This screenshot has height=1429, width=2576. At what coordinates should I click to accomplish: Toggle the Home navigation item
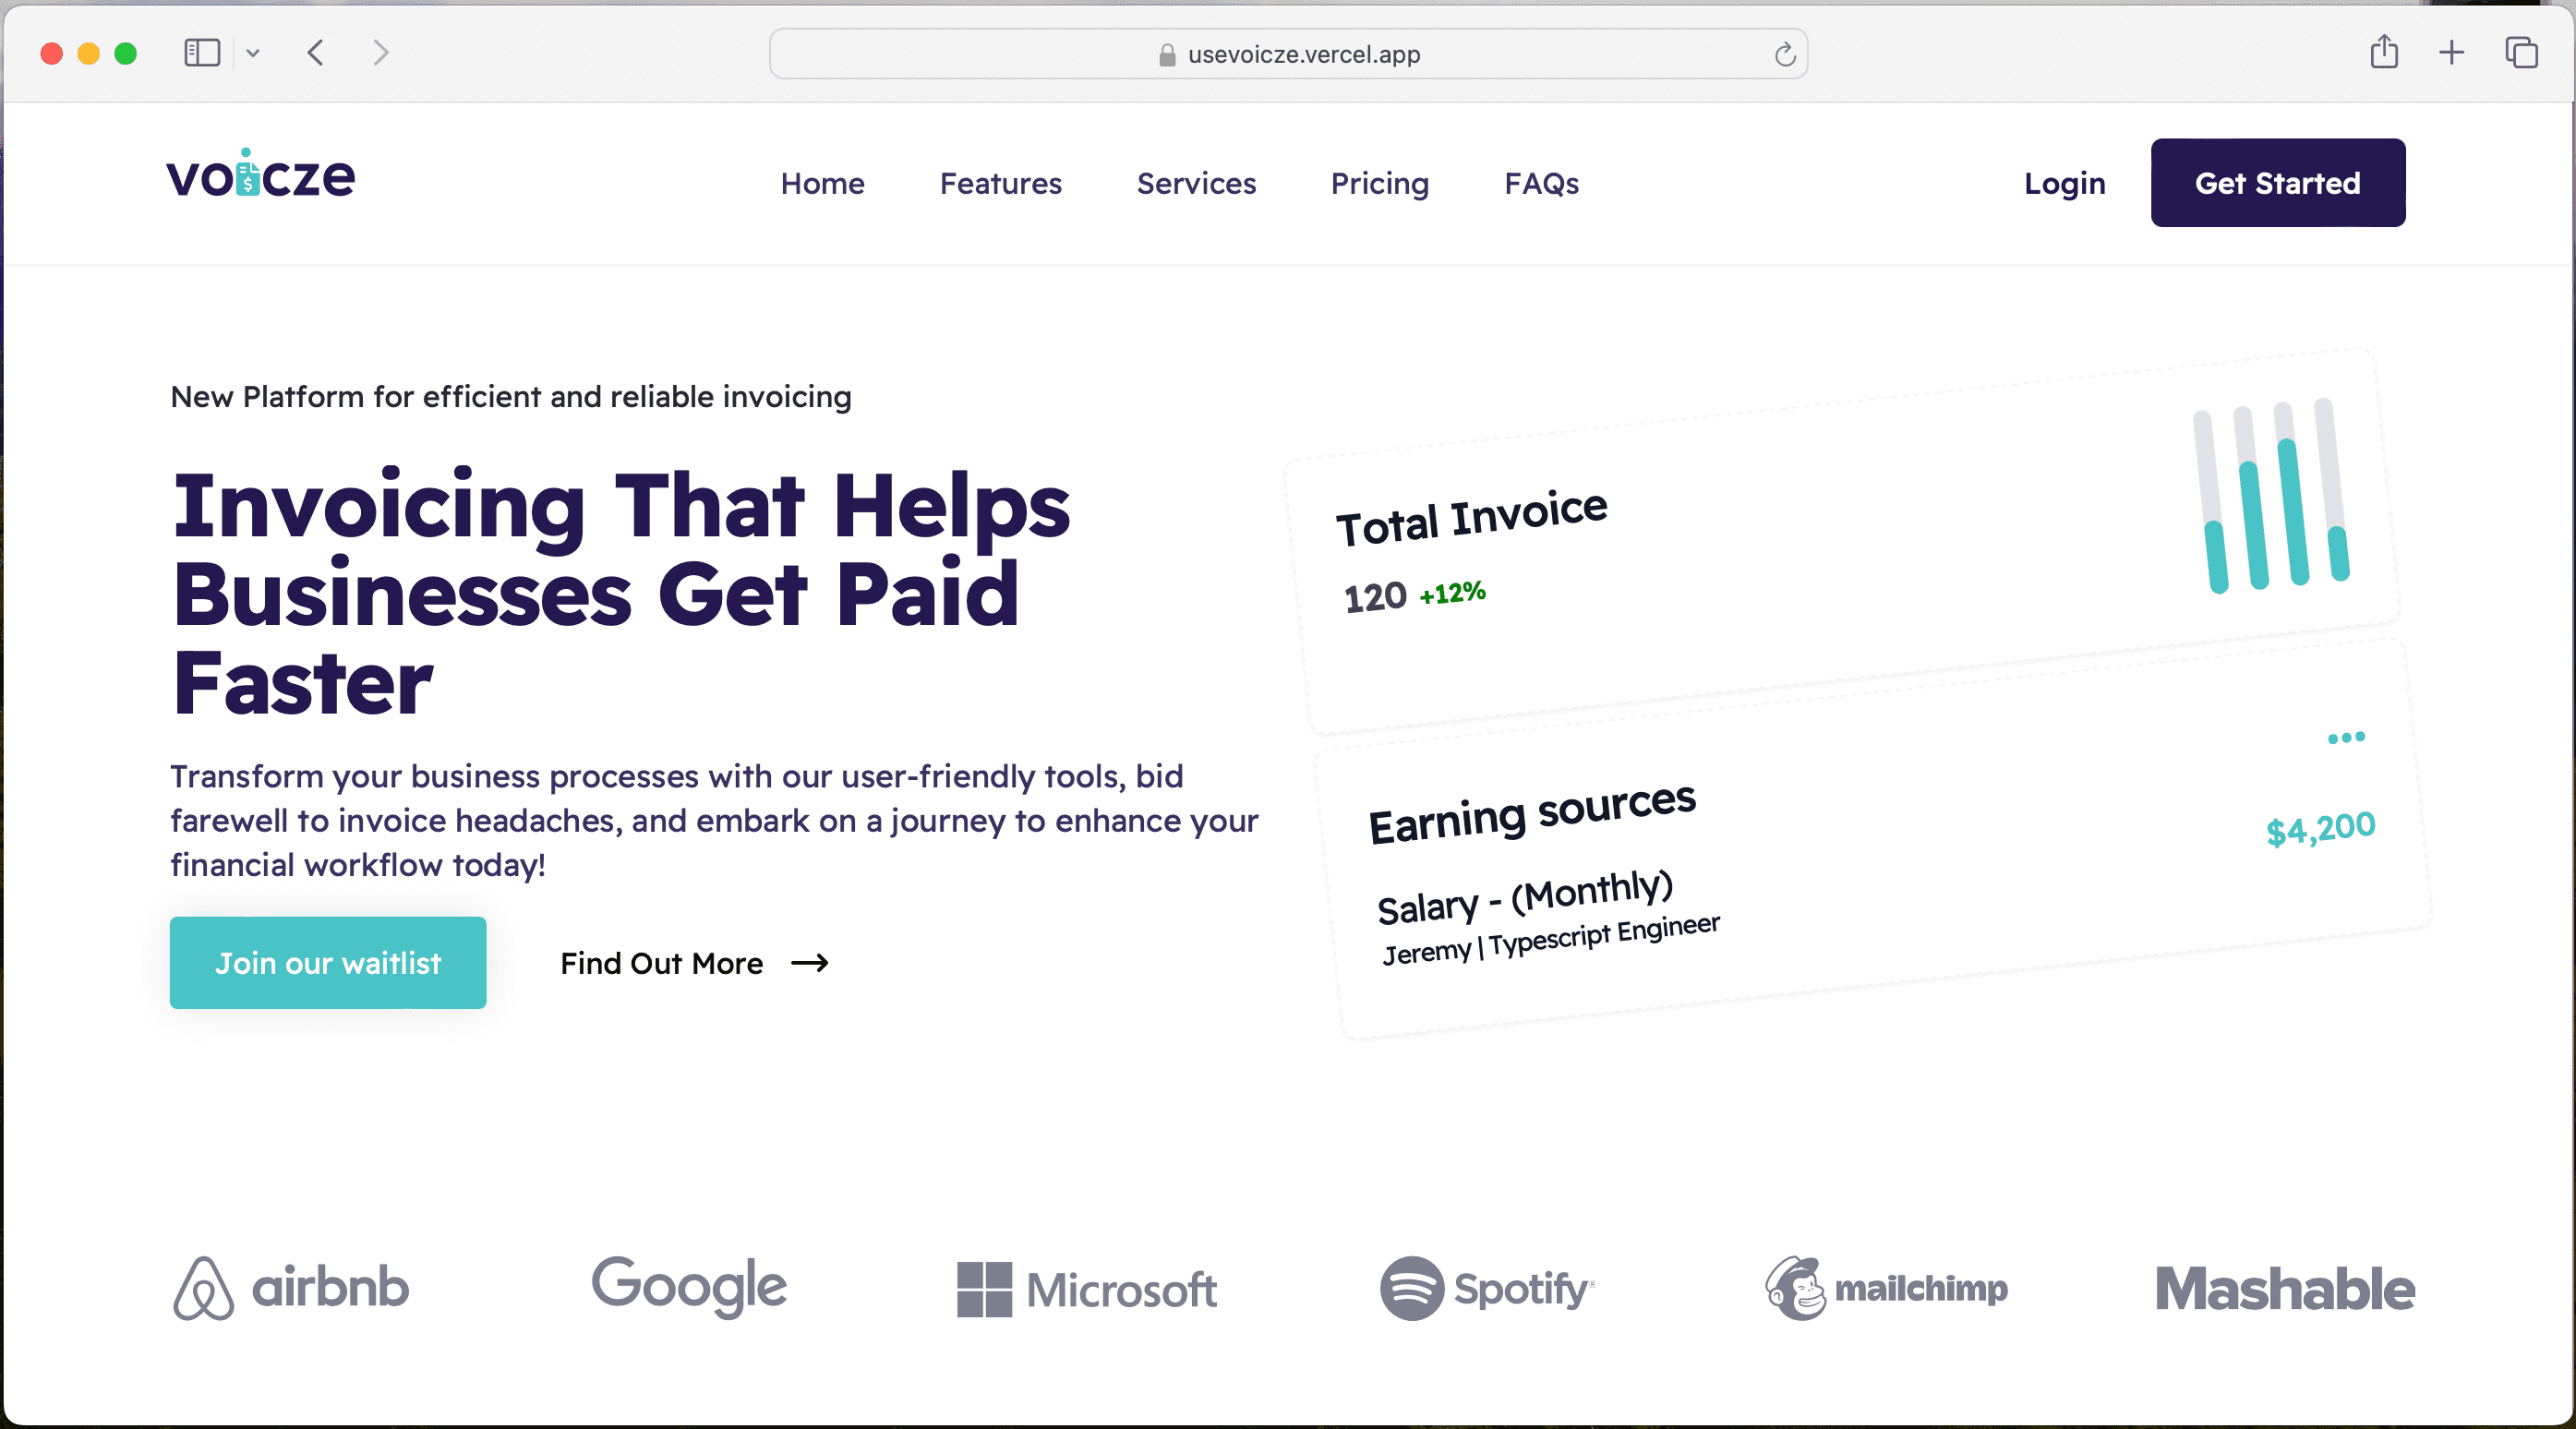coord(822,183)
